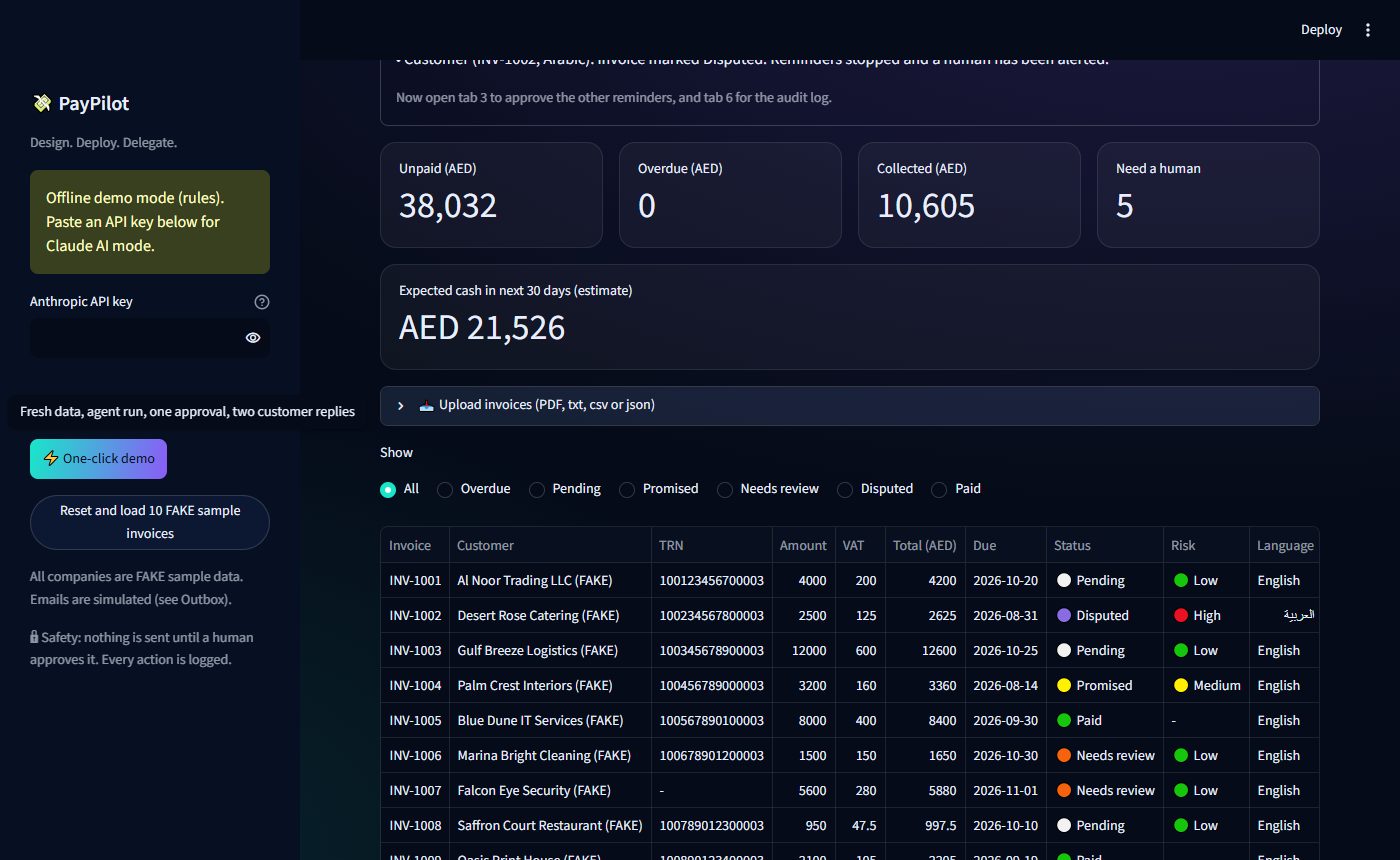
Task: Click customer Desert Rose Catering (FAKE)
Action: pyautogui.click(x=550, y=615)
